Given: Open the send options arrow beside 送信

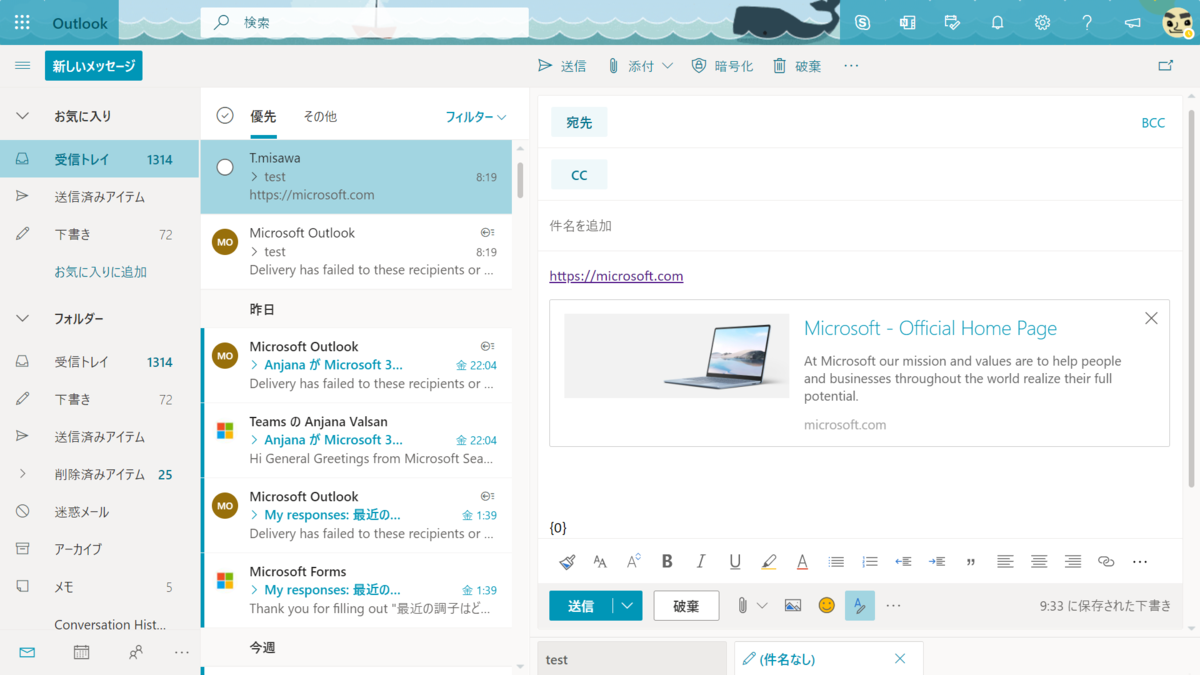Looking at the screenshot, I should pyautogui.click(x=627, y=606).
